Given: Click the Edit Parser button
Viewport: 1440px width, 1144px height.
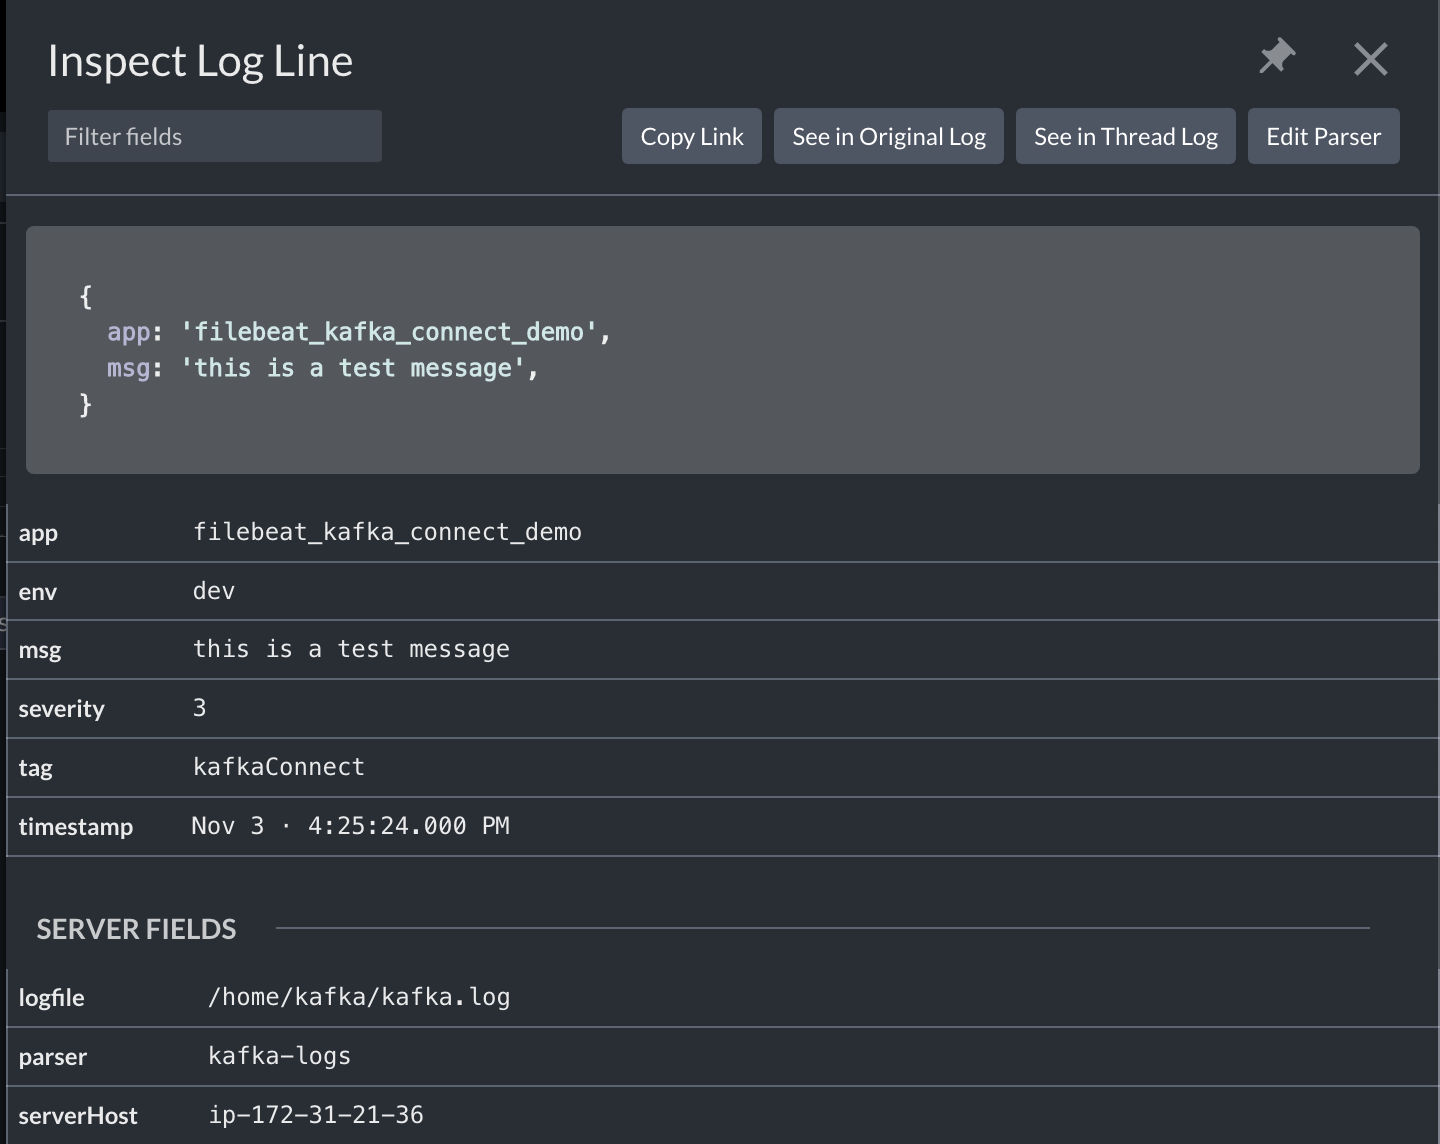Looking at the screenshot, I should [1324, 136].
